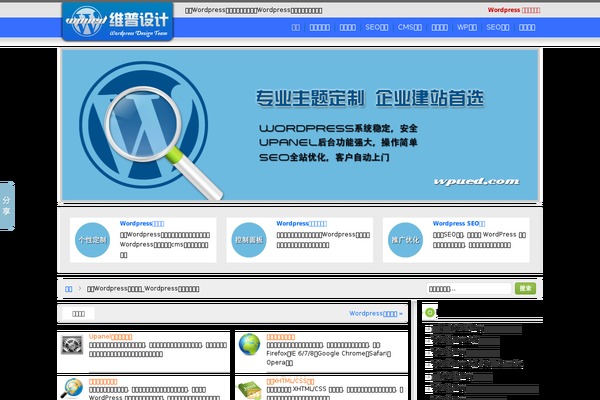600x400 pixels.
Task: Click the 个性定制 circle icon
Action: coord(92,240)
